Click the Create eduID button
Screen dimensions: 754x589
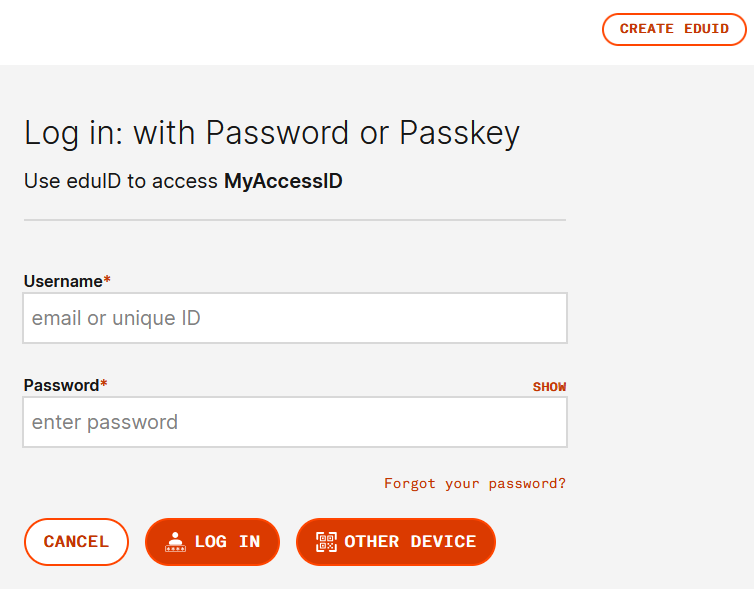pos(674,29)
